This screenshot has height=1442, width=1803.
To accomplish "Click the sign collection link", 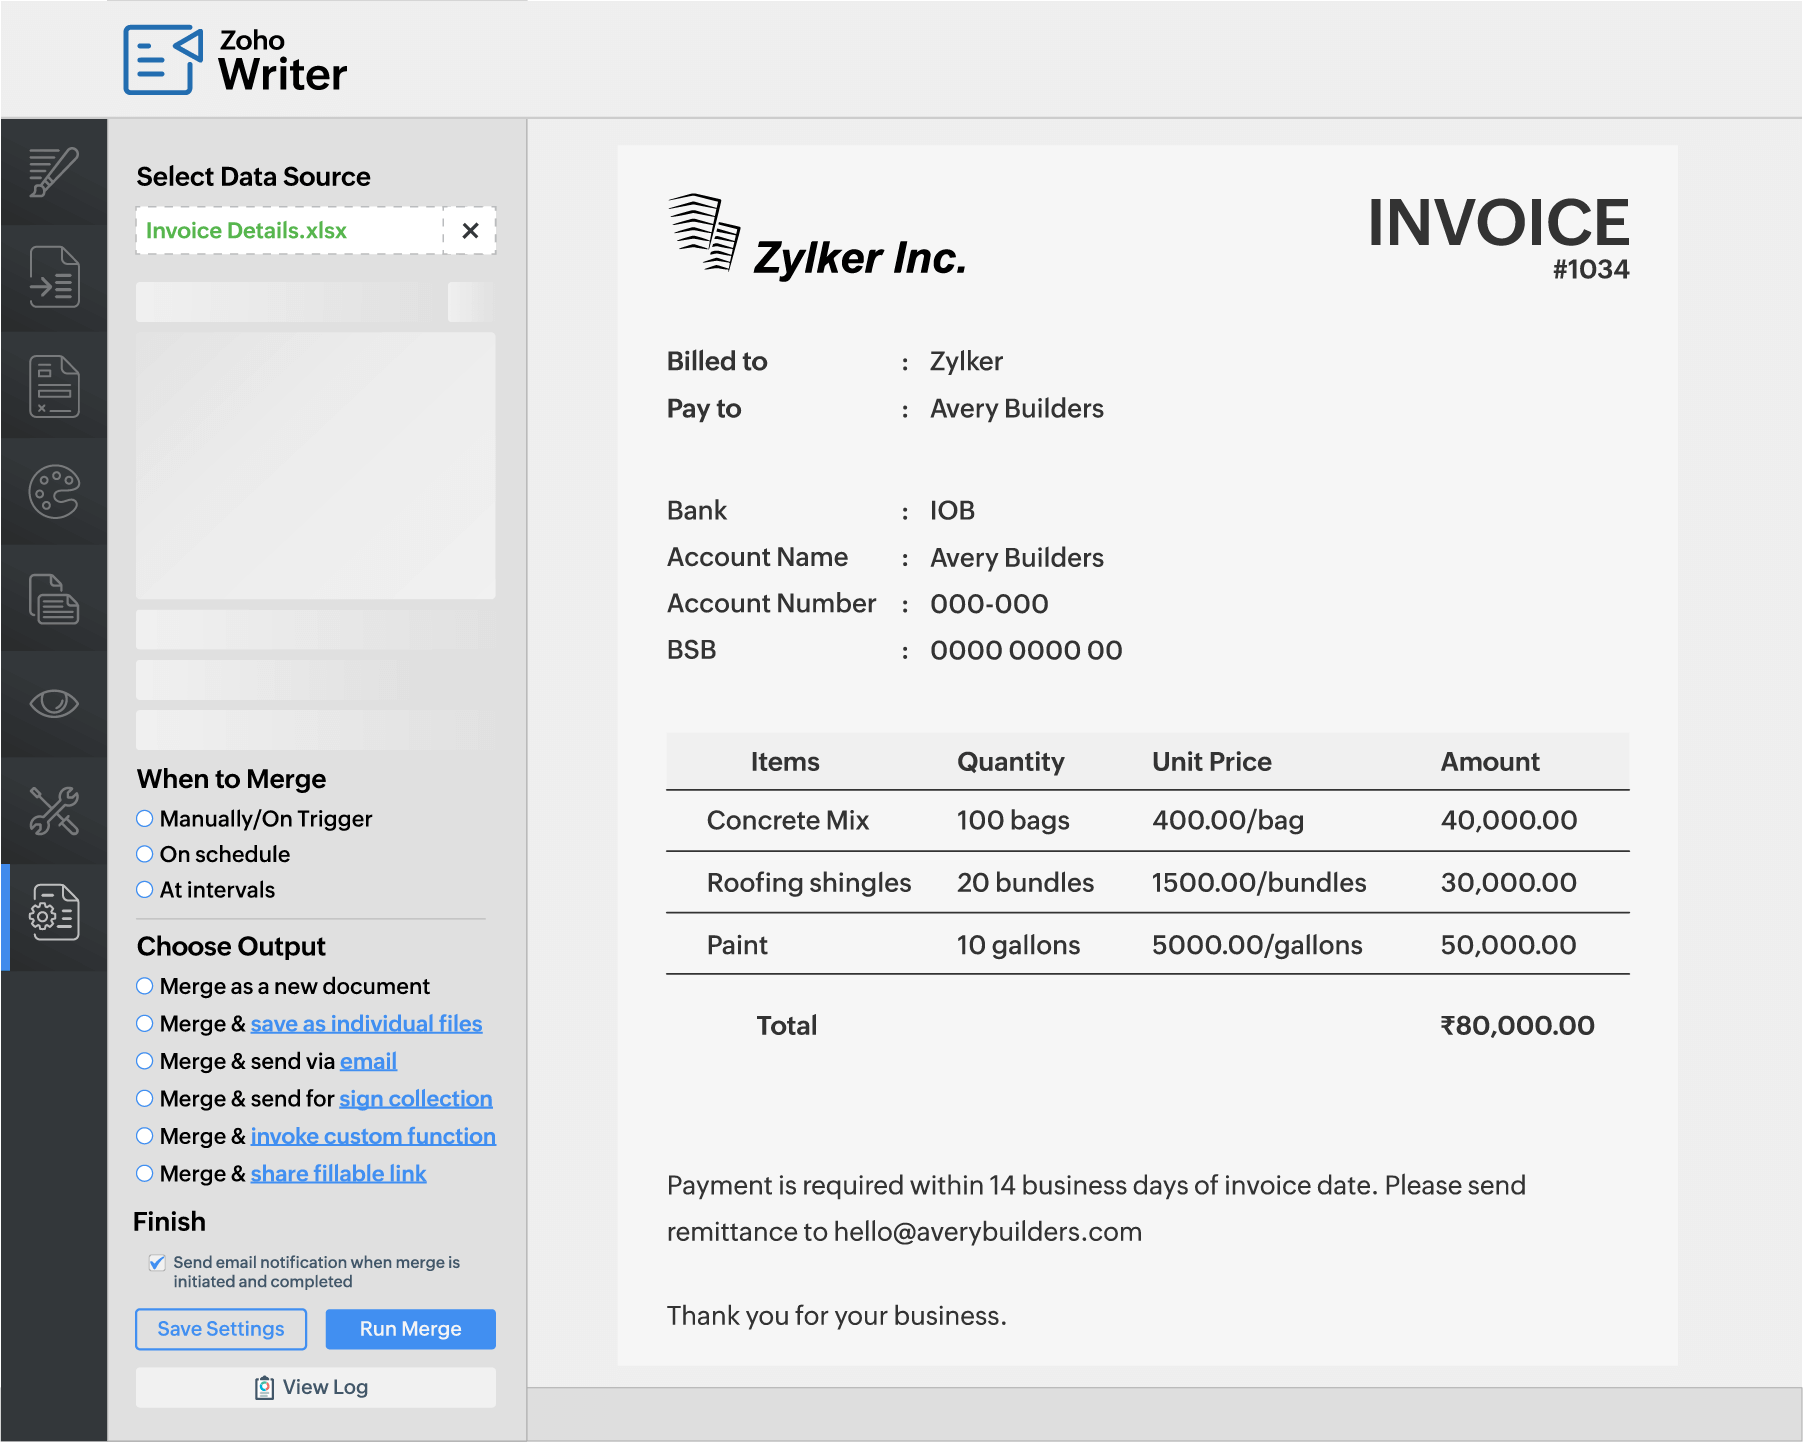I will (x=415, y=1099).
